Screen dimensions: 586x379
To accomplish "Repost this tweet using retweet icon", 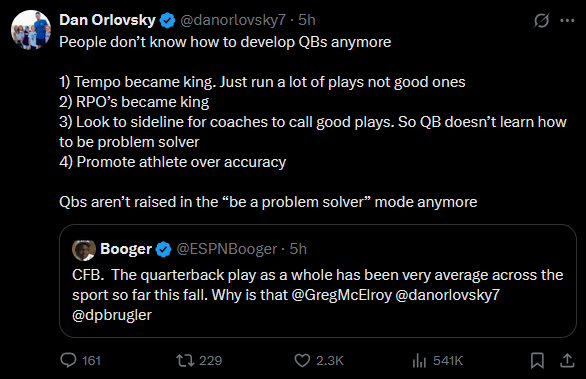I will [x=185, y=360].
